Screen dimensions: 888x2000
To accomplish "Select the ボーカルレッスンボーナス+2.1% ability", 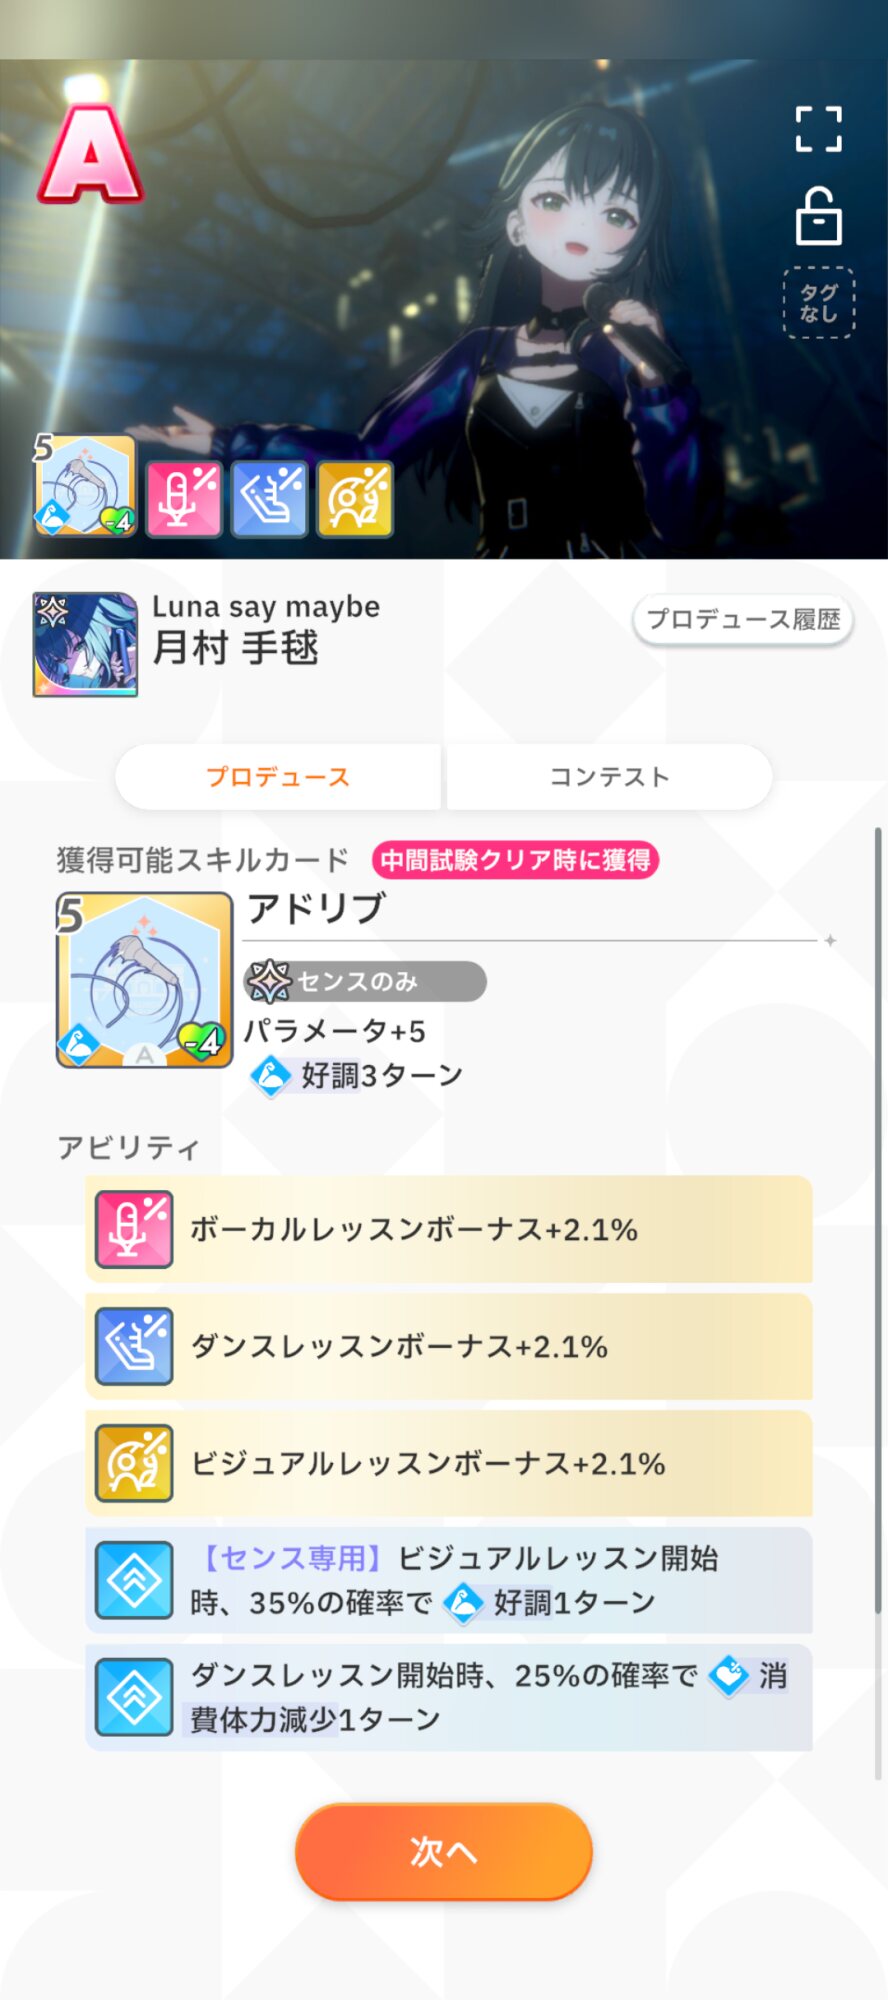I will pos(449,1229).
